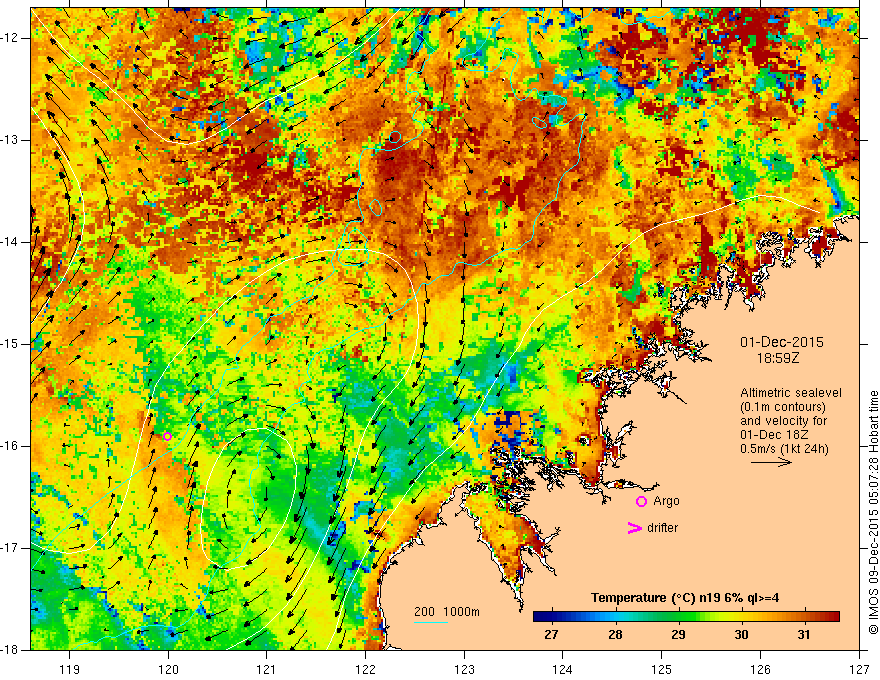Image resolution: width=880 pixels, height=680 pixels.
Task: Click the longitude axis label 124
Action: [x=563, y=669]
